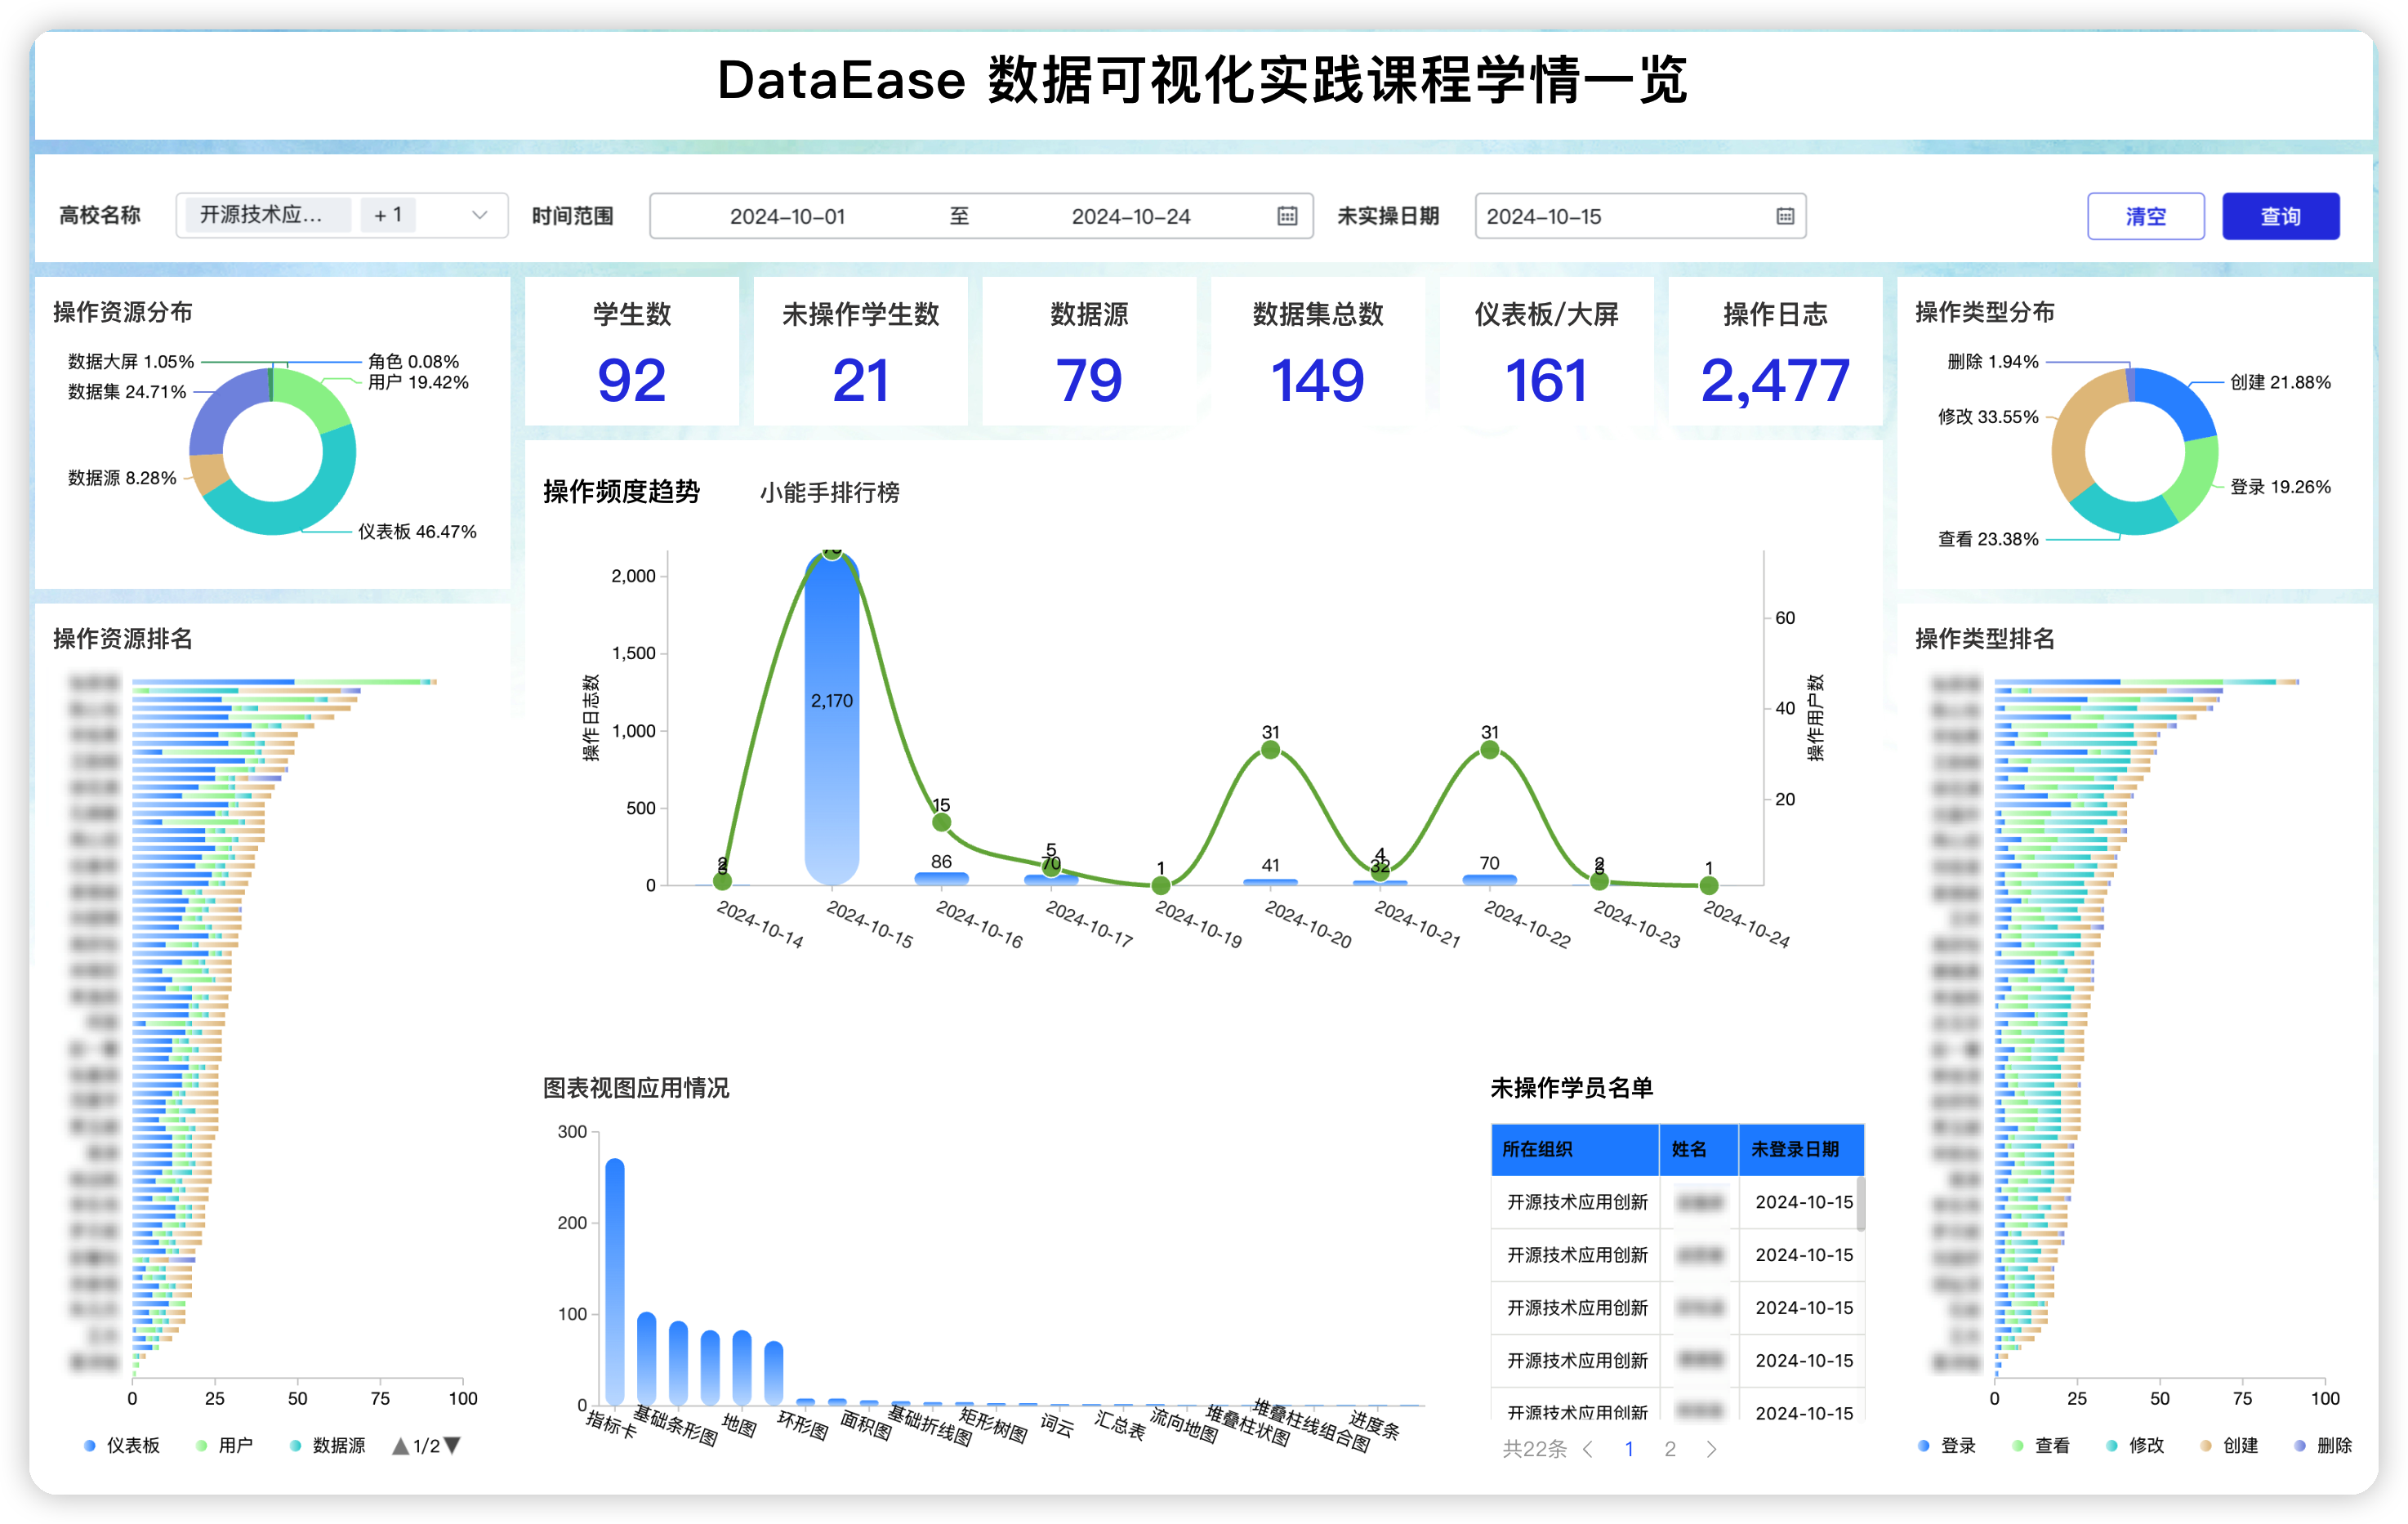Click the 共22条 total count text
The width and height of the screenshot is (2408, 1524).
[1534, 1449]
